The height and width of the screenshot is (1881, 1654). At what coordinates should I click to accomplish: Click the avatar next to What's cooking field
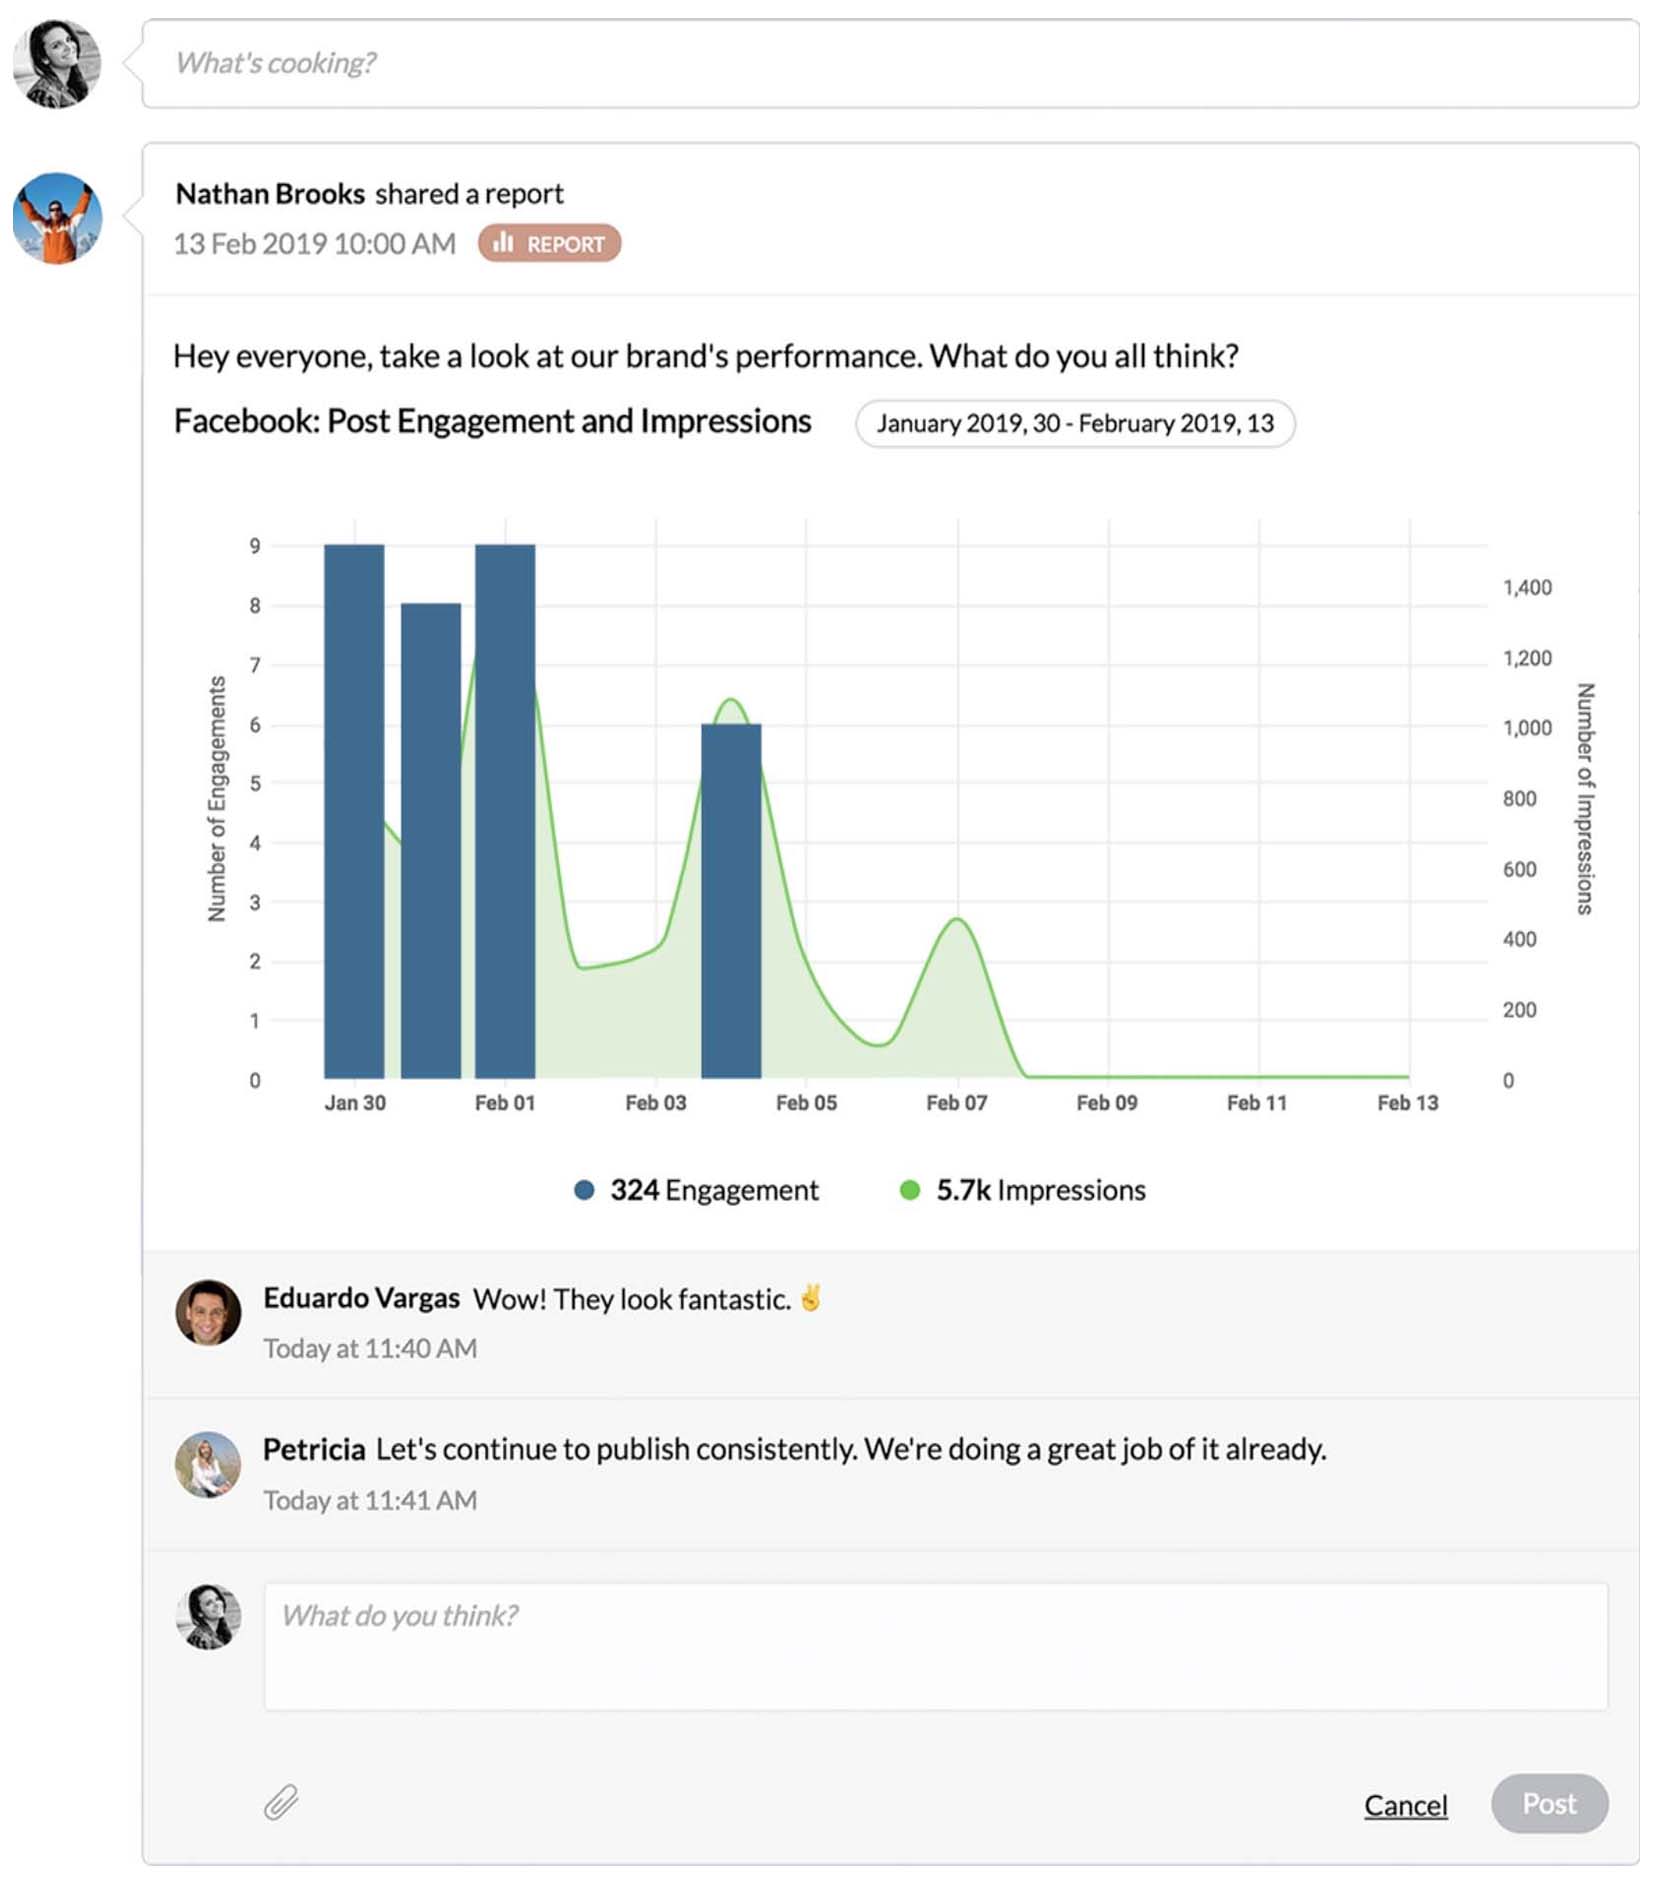tap(57, 63)
